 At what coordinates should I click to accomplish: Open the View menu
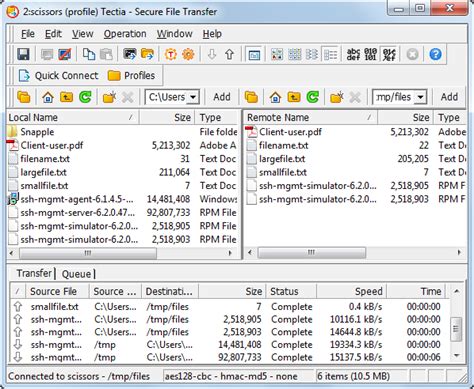click(83, 34)
